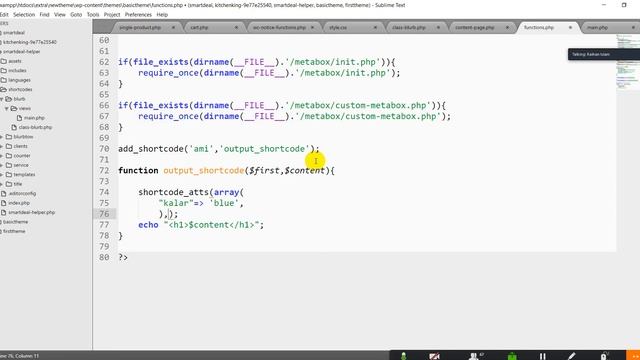Image resolution: width=640 pixels, height=360 pixels.
Task: Click the crossed-out camera video icon
Action: [x=434, y=356]
